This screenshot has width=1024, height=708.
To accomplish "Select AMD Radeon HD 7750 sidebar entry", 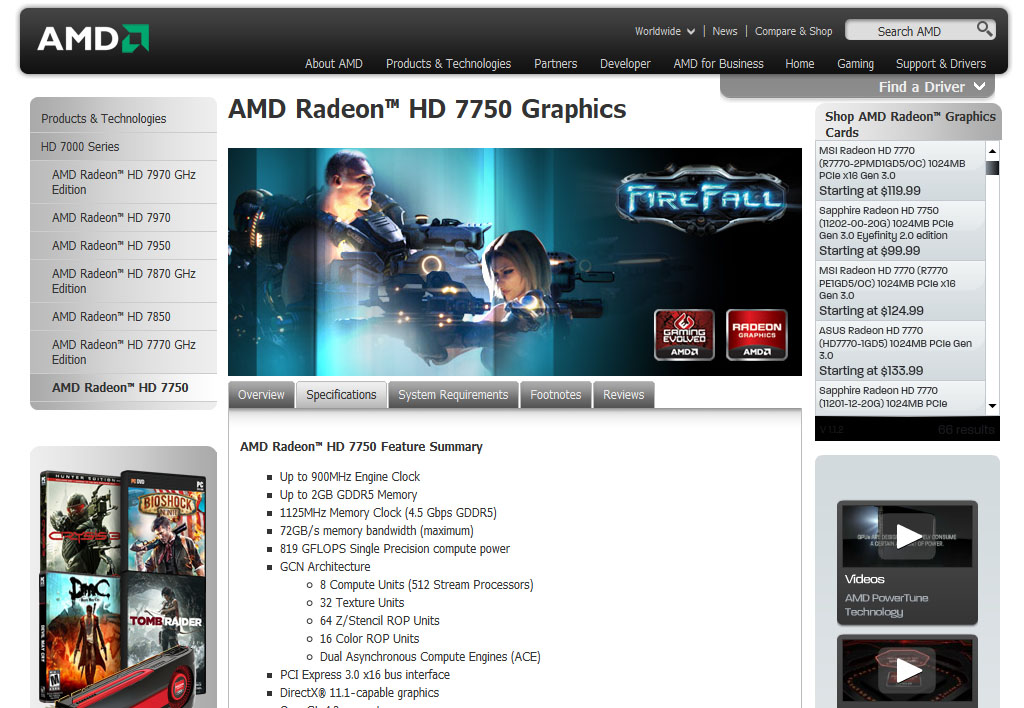I will (120, 387).
